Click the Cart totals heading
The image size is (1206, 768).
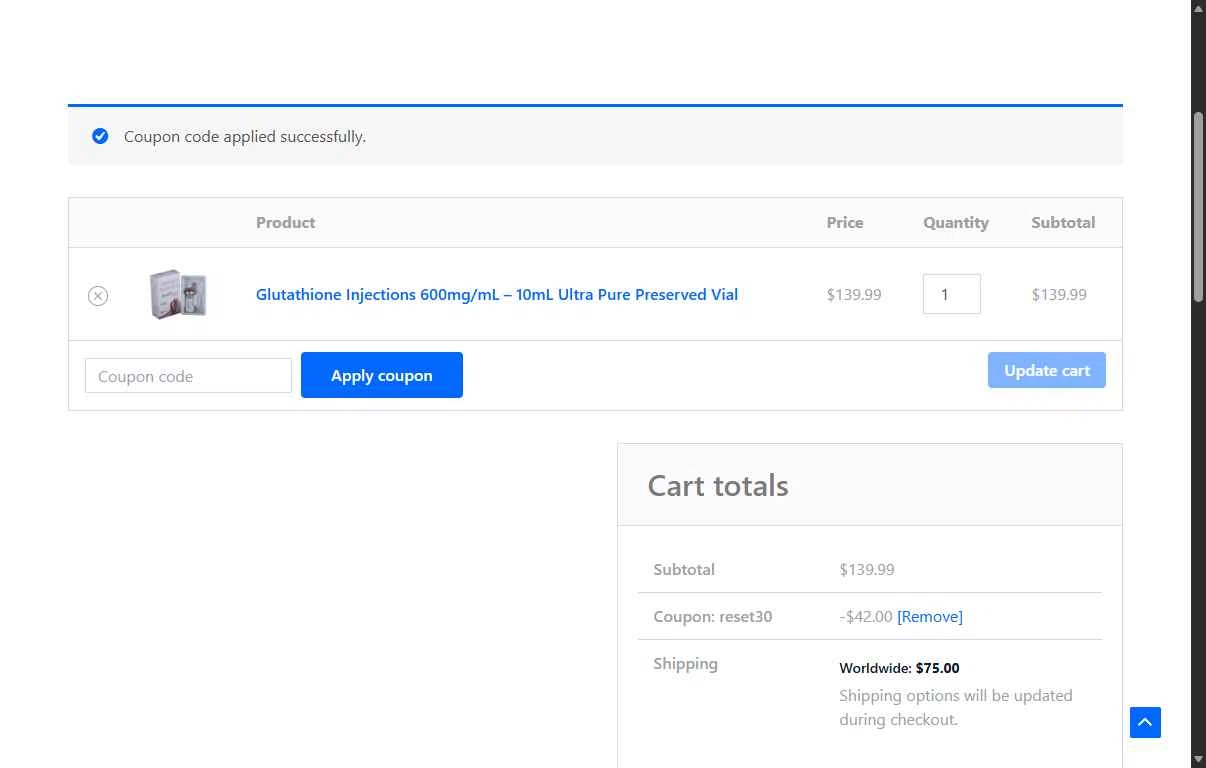click(x=718, y=485)
